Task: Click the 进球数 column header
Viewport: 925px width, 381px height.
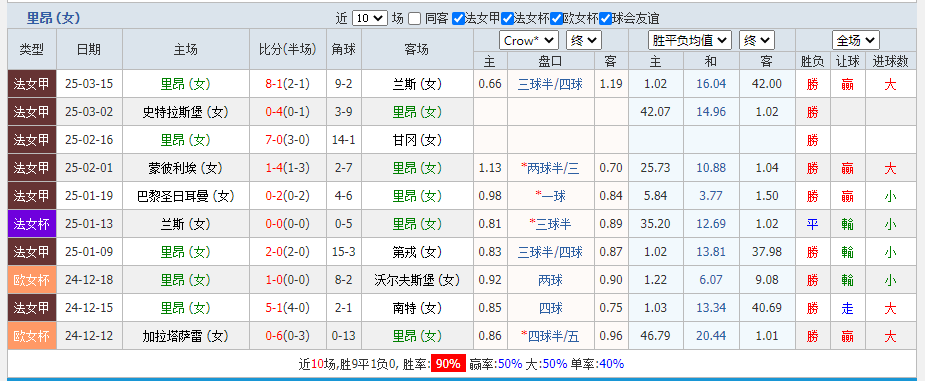Action: pos(890,61)
